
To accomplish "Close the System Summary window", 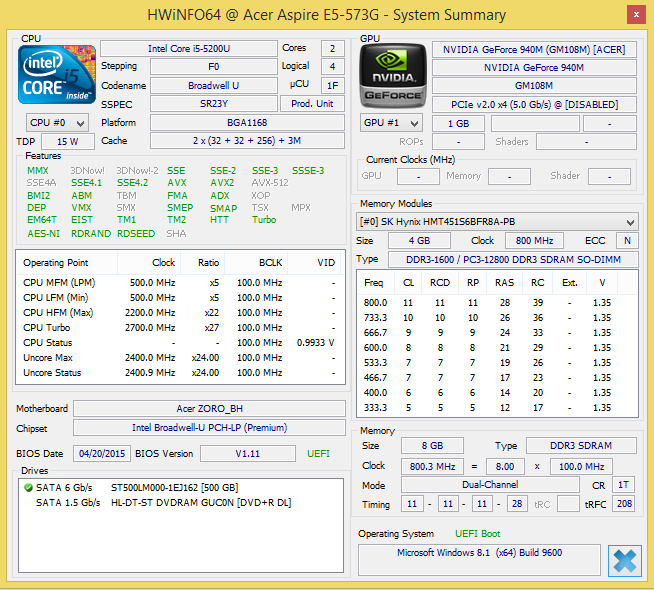I will [636, 15].
